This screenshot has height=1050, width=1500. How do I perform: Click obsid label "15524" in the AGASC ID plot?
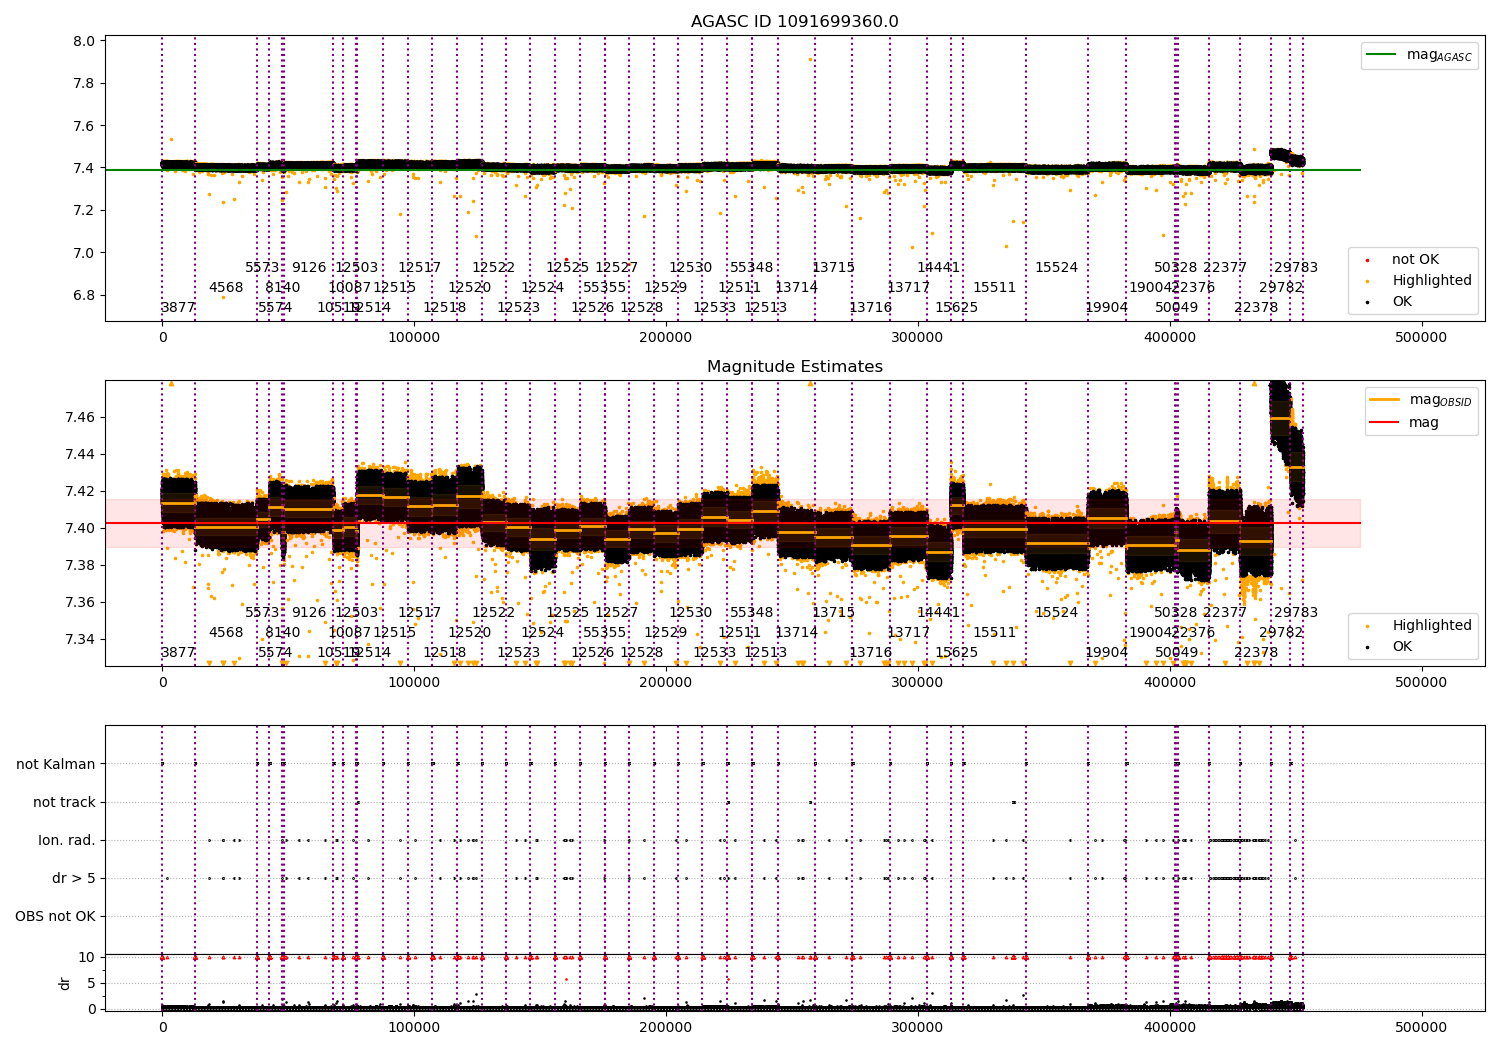point(1057,268)
